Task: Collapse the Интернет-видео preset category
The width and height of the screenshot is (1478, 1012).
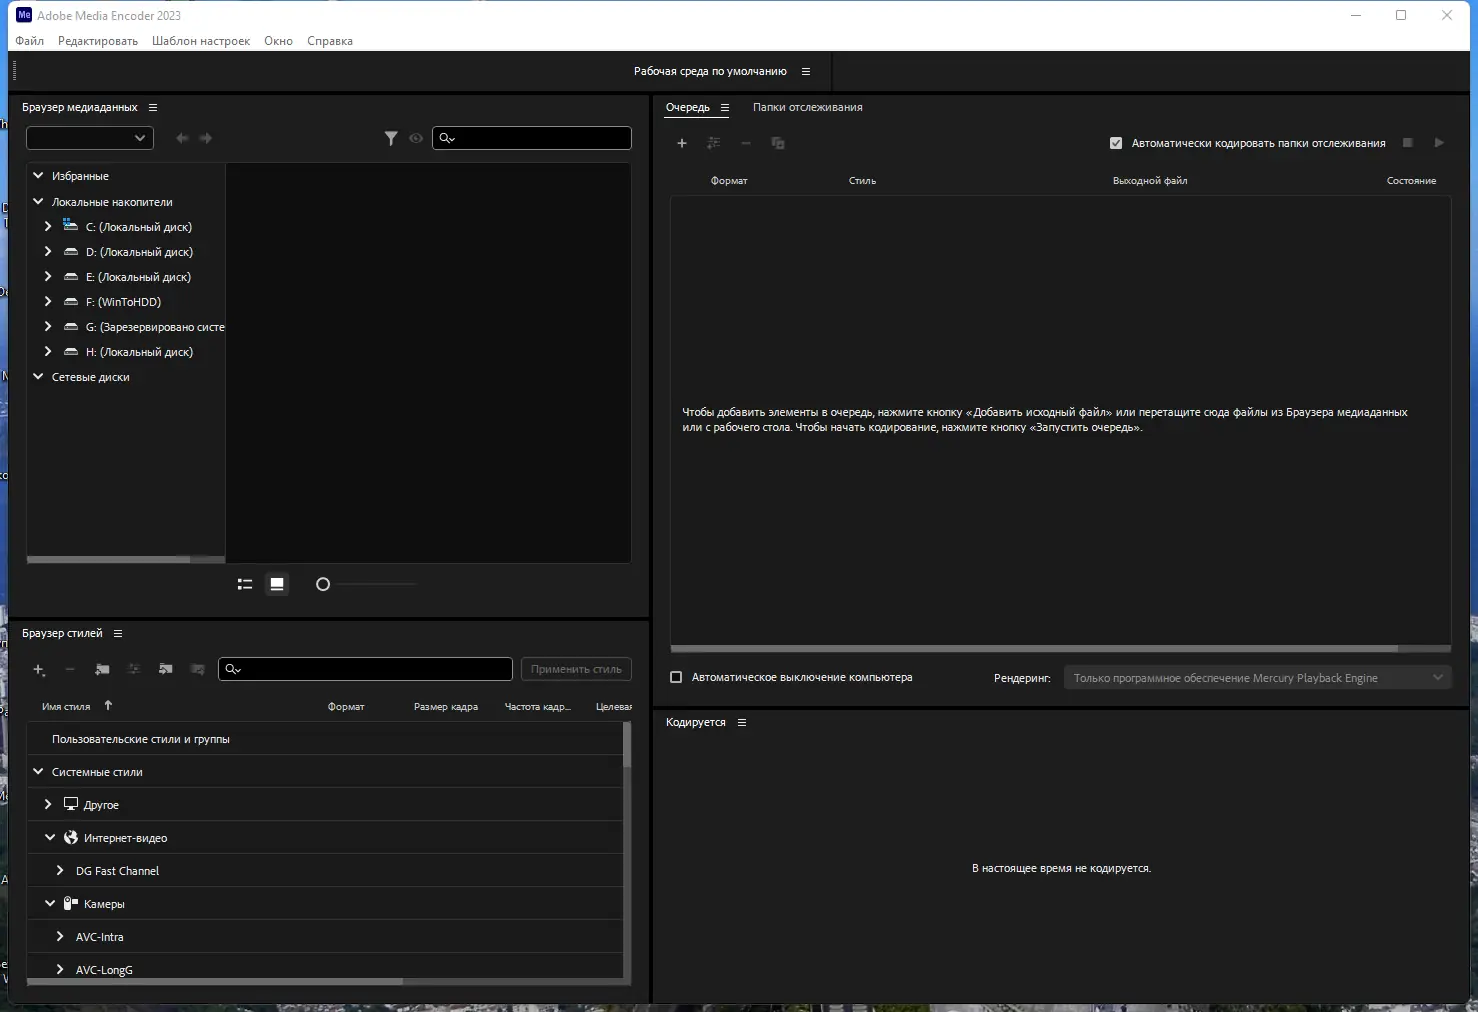Action: point(49,837)
